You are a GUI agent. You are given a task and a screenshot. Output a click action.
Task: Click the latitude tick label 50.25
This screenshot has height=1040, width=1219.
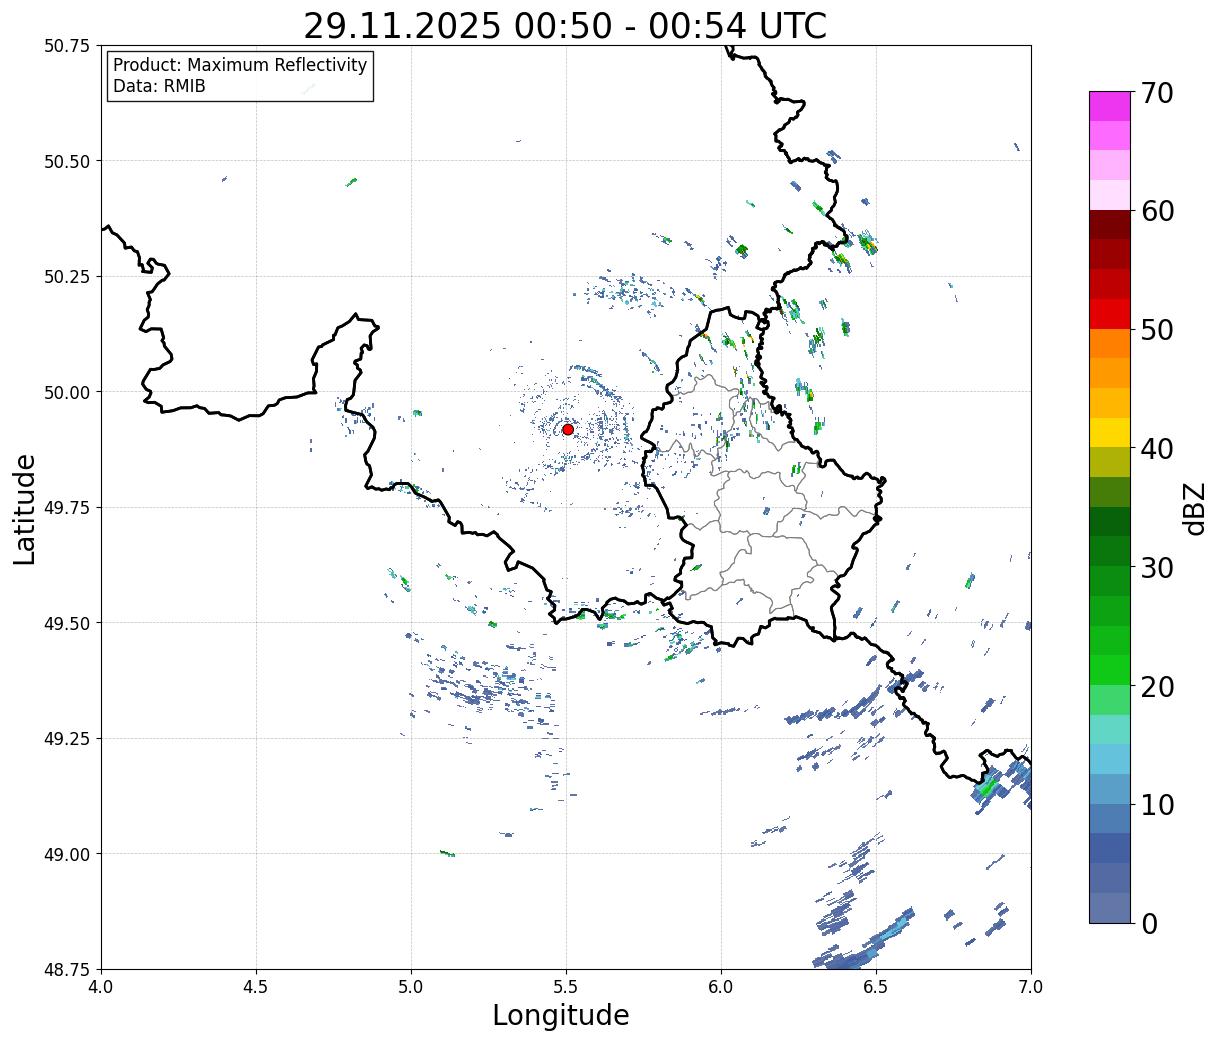pyautogui.click(x=67, y=277)
